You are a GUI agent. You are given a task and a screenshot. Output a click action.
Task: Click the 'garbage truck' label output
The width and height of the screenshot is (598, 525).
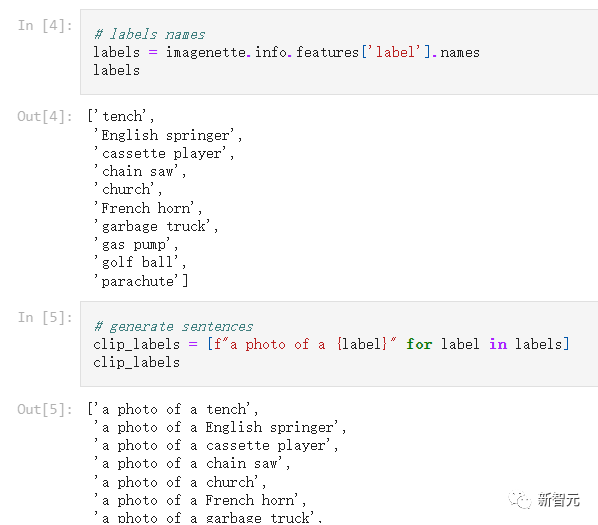point(156,226)
